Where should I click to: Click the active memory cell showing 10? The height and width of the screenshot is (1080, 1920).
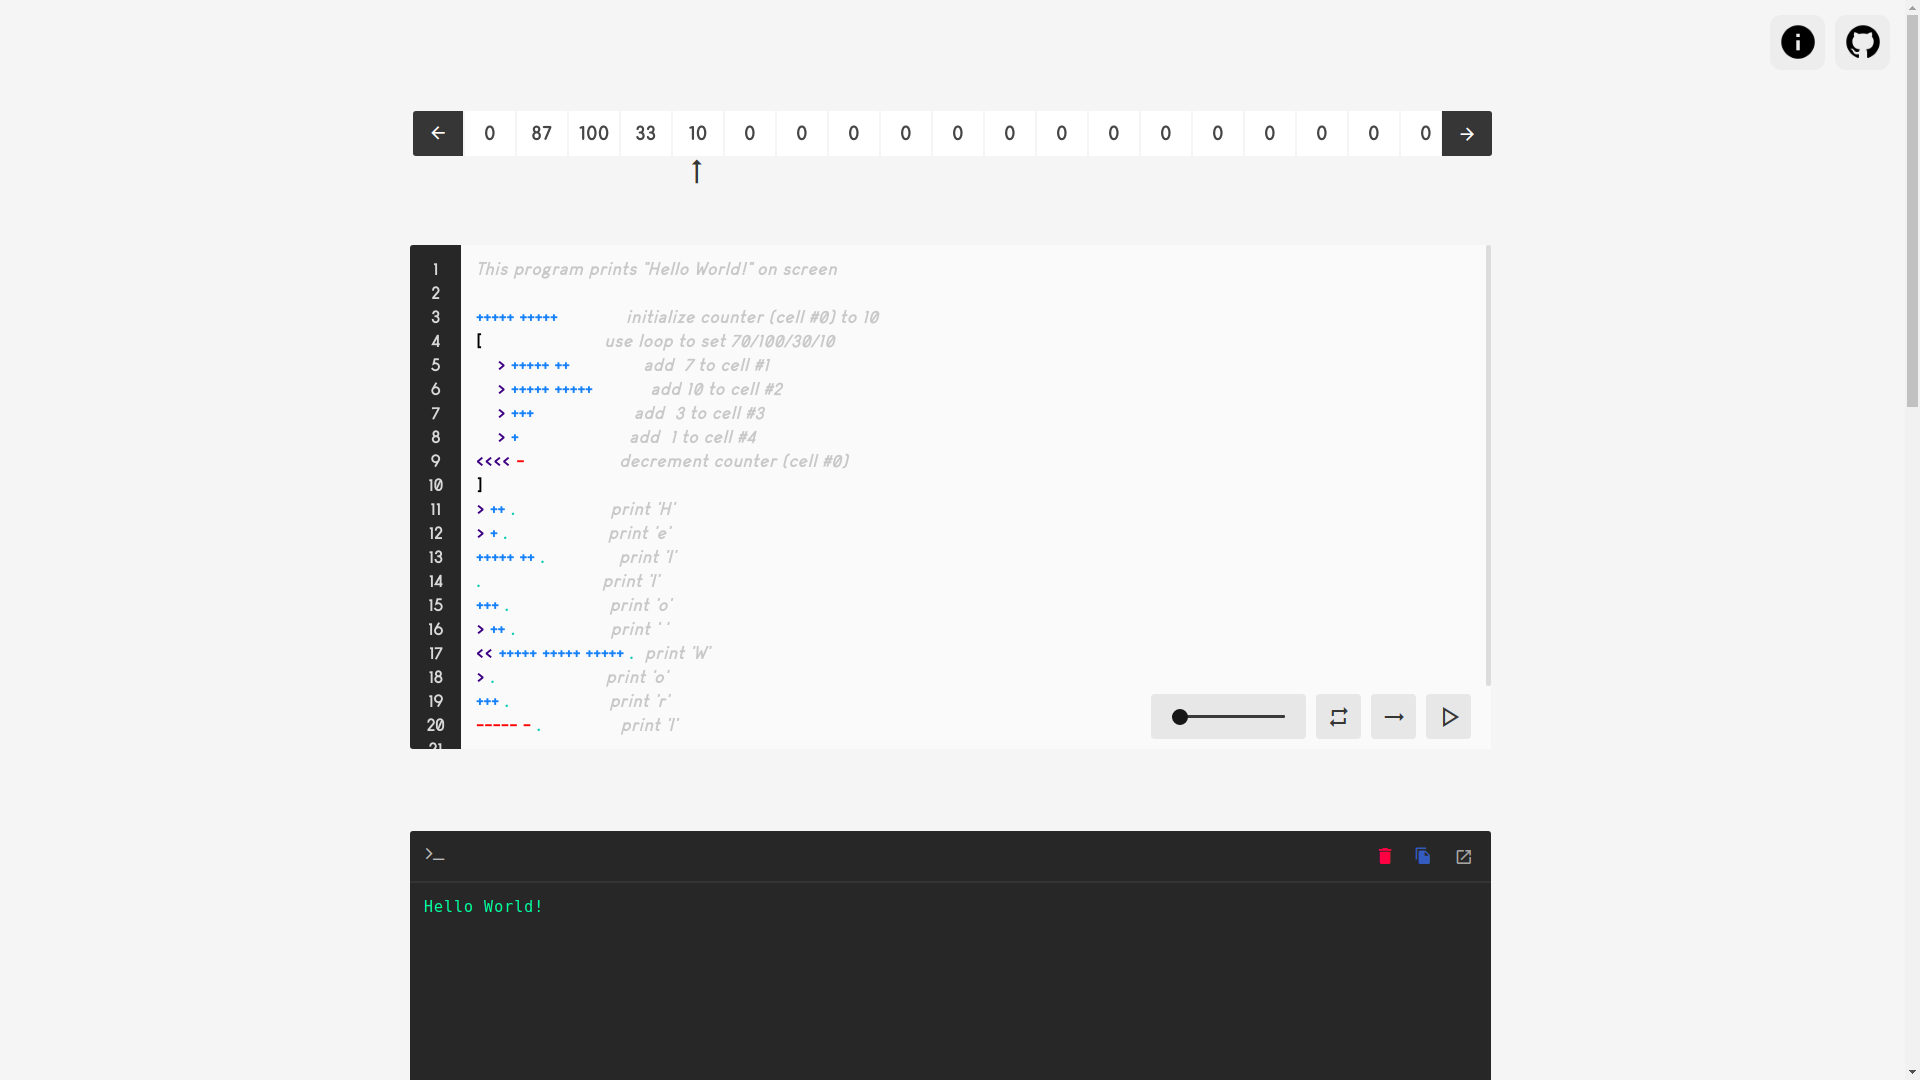click(697, 133)
